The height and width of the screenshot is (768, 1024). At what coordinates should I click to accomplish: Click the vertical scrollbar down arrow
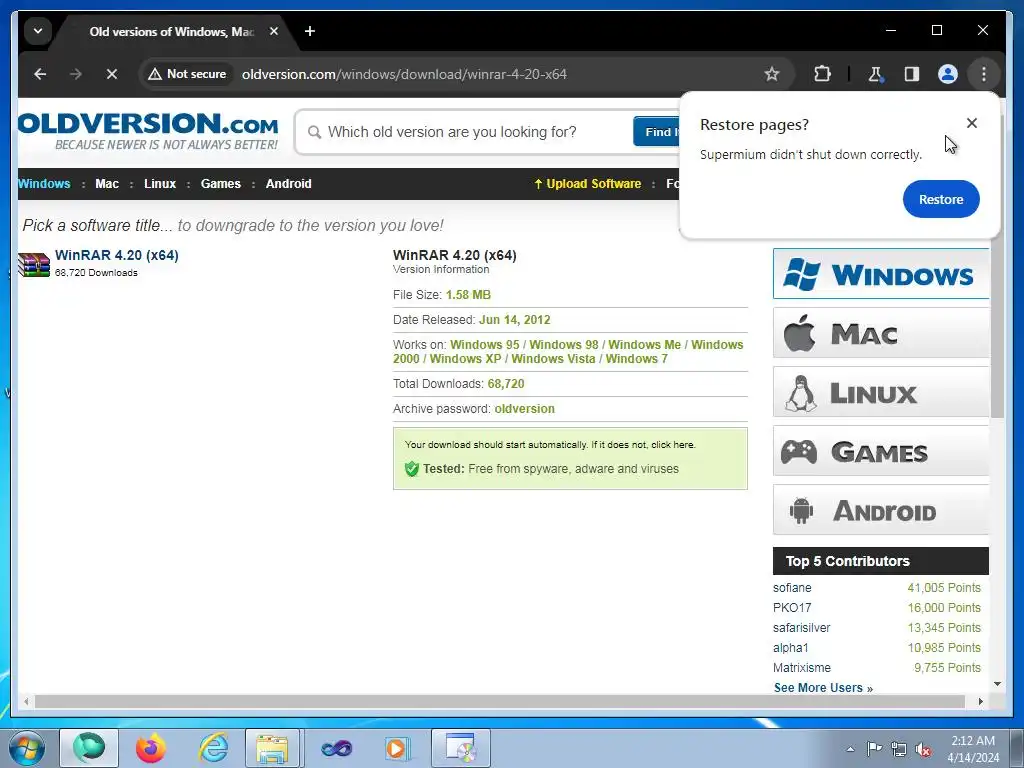click(997, 684)
